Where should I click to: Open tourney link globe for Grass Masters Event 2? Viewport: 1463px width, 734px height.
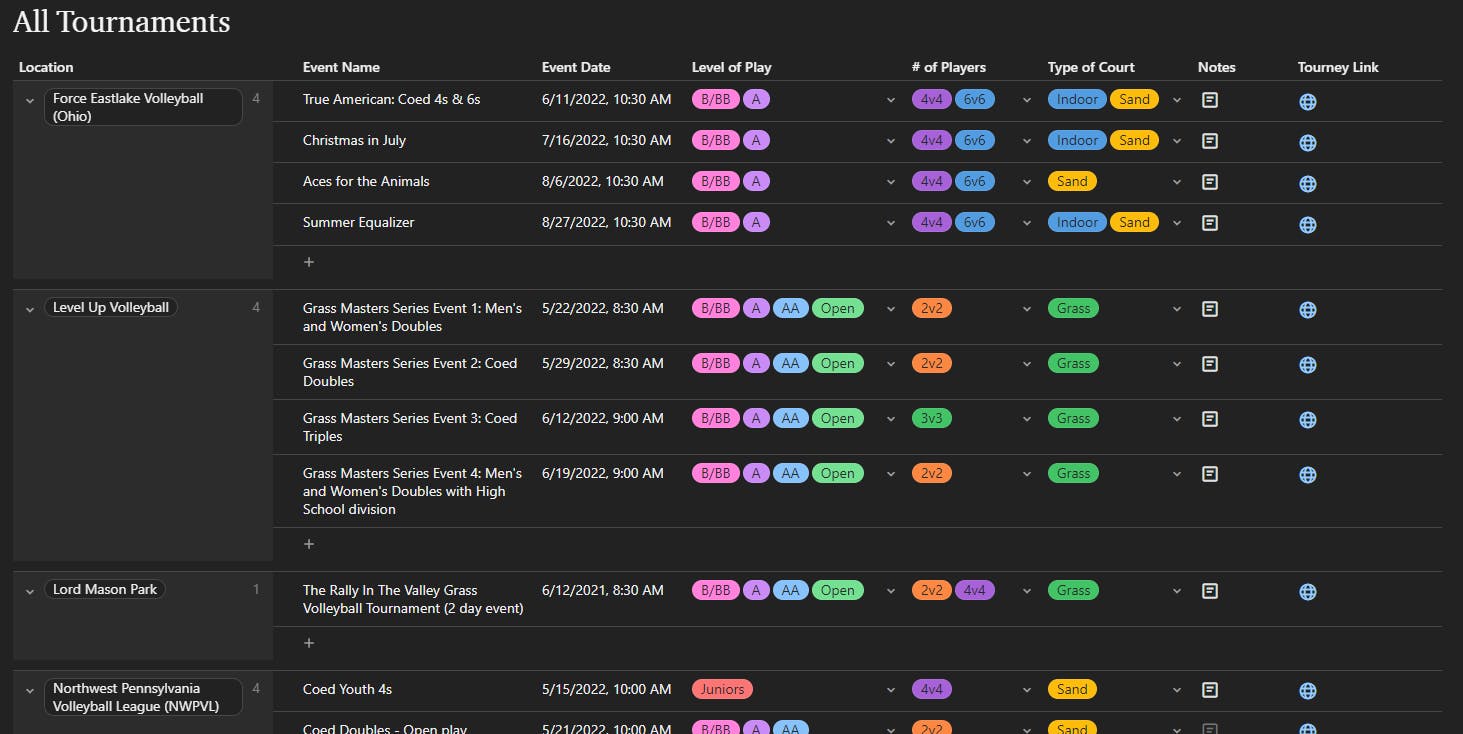(x=1307, y=366)
